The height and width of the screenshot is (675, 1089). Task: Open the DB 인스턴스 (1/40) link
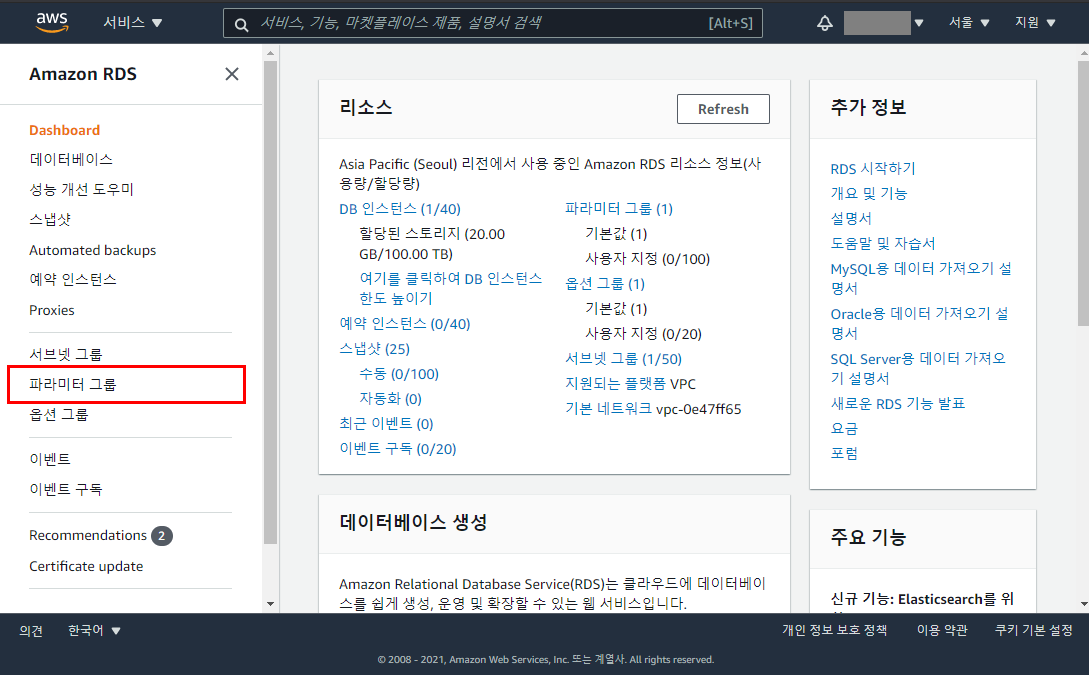(x=400, y=209)
